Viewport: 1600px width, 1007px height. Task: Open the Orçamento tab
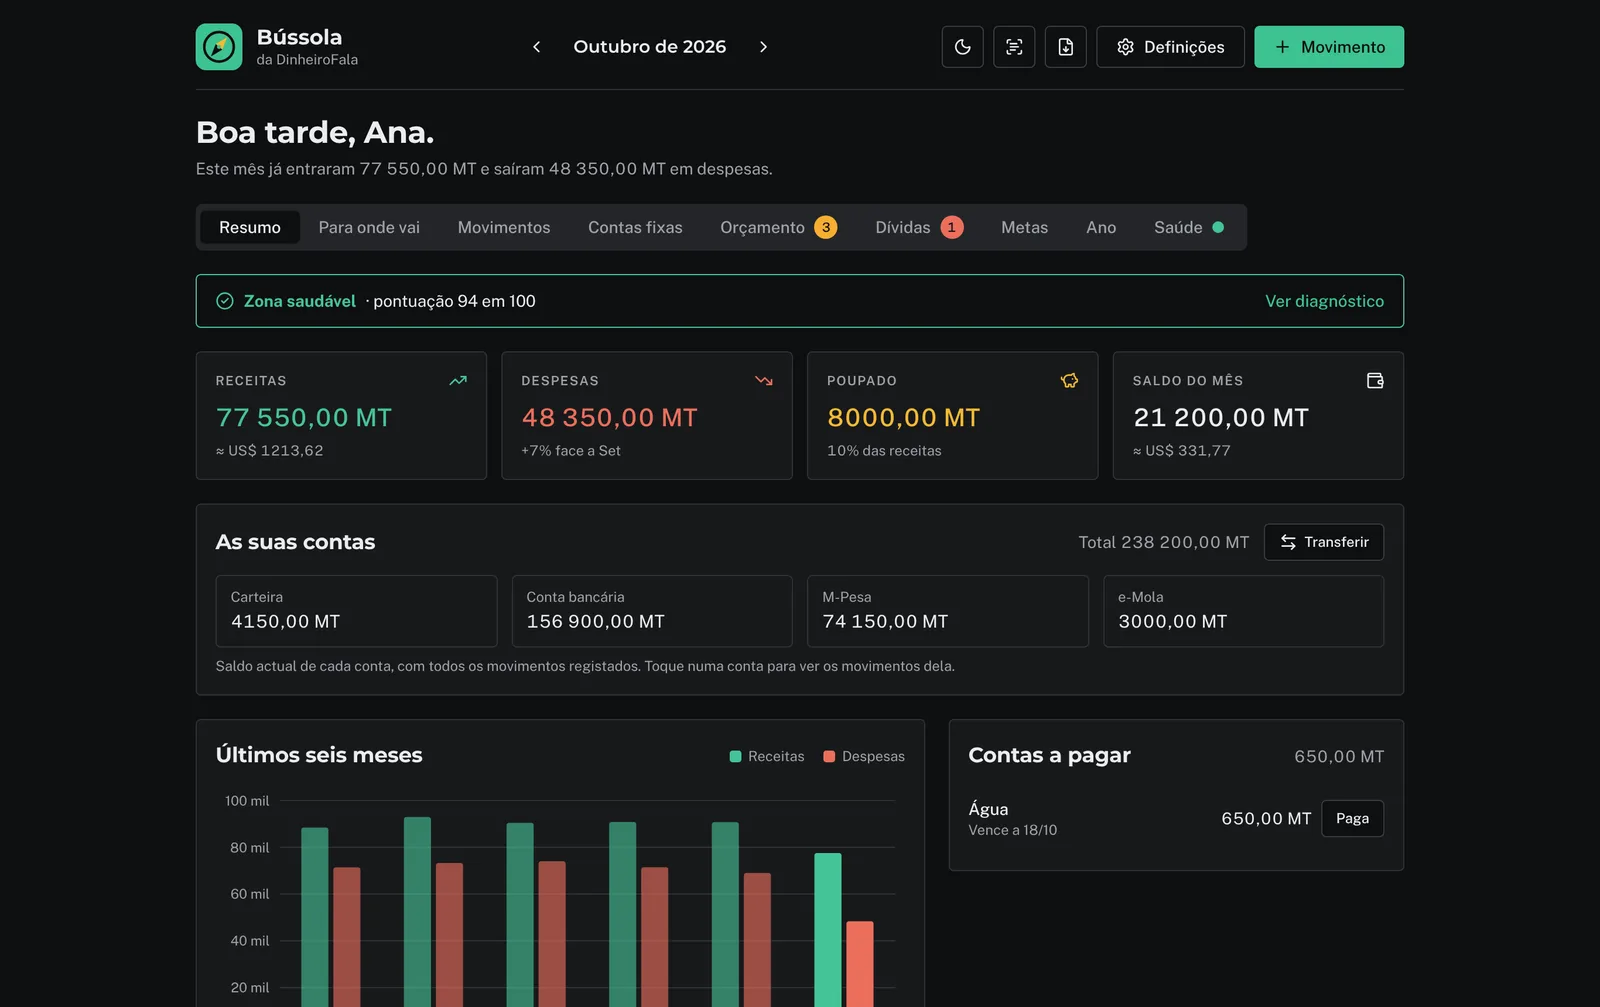click(778, 227)
